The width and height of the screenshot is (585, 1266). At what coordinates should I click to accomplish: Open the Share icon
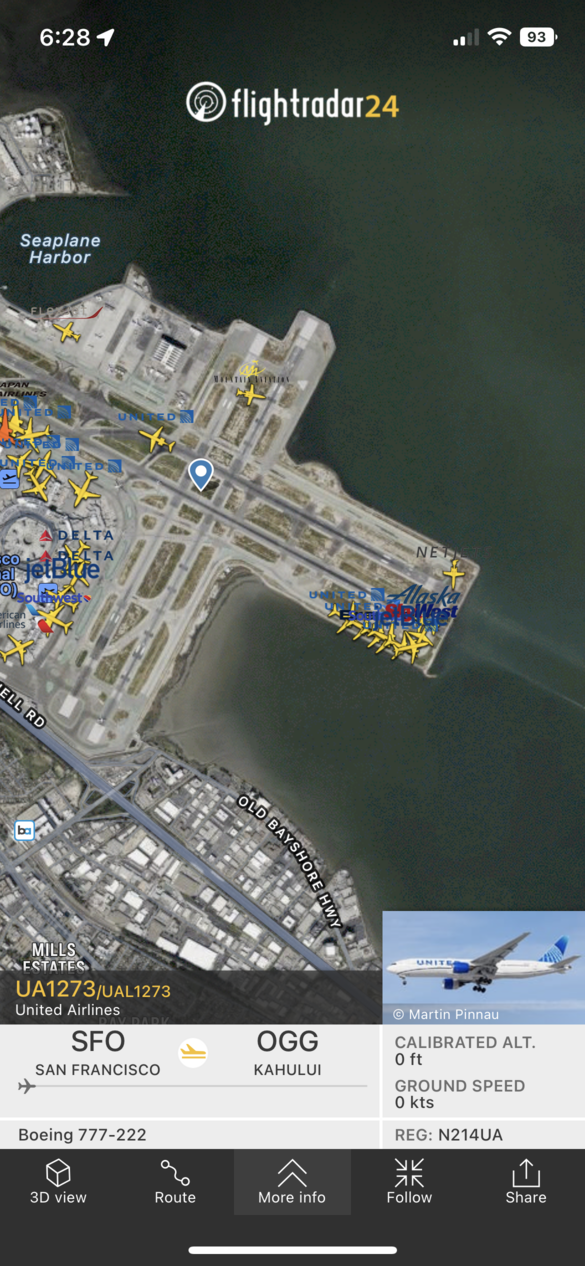point(526,1172)
